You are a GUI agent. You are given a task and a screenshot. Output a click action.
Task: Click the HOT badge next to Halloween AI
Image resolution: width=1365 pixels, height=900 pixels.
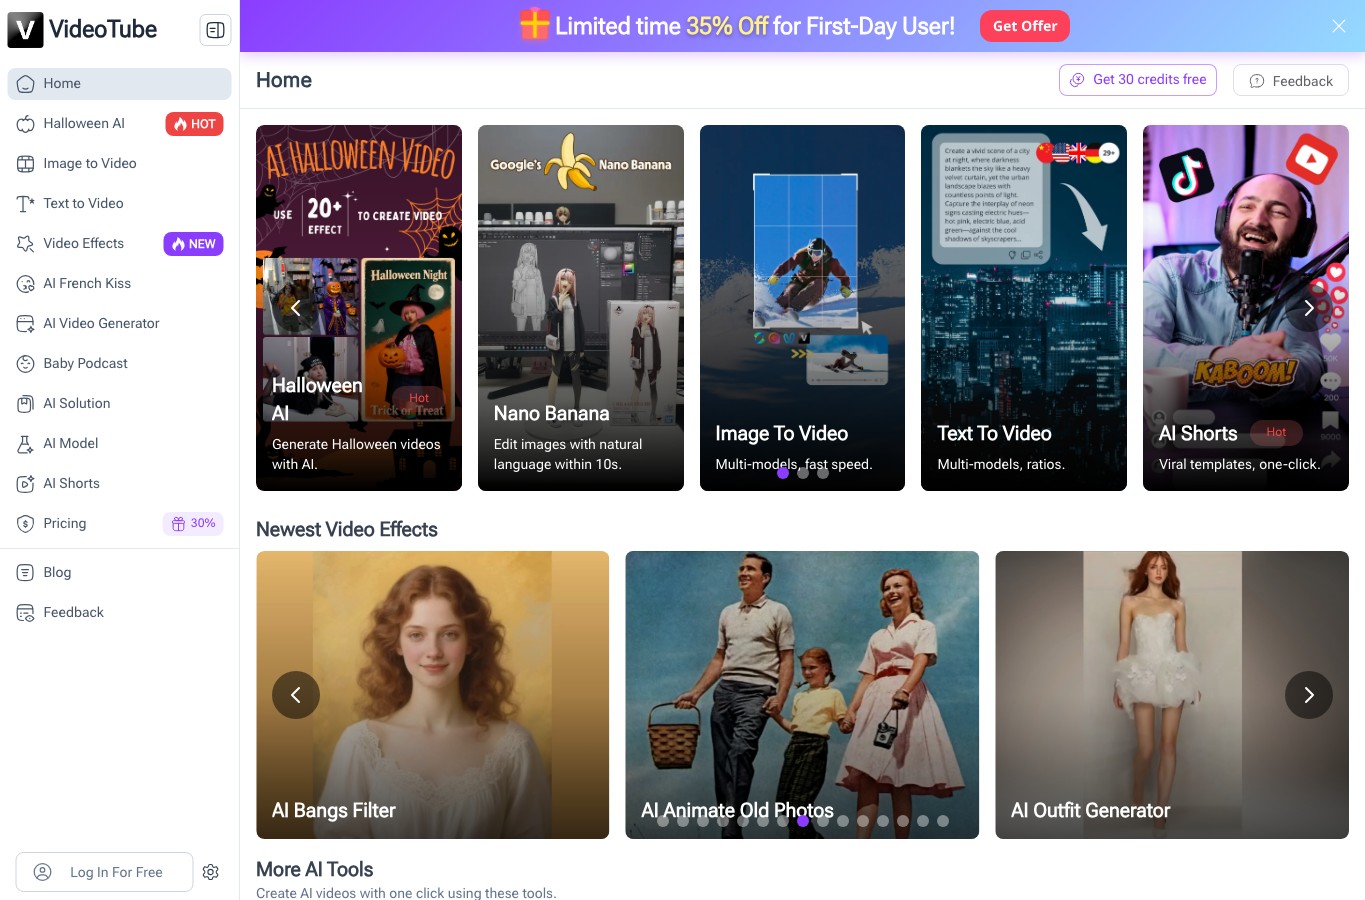[x=194, y=124]
